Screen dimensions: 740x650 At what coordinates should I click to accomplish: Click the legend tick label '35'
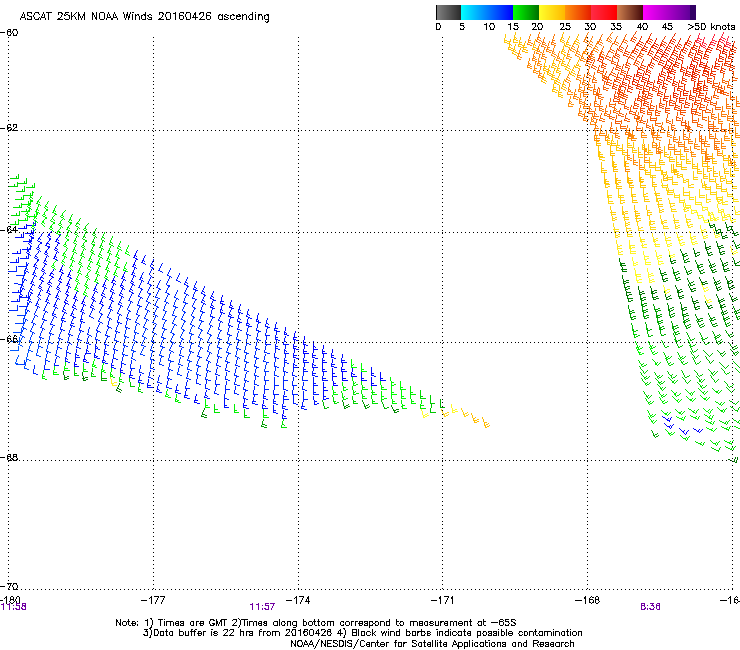[x=616, y=27]
